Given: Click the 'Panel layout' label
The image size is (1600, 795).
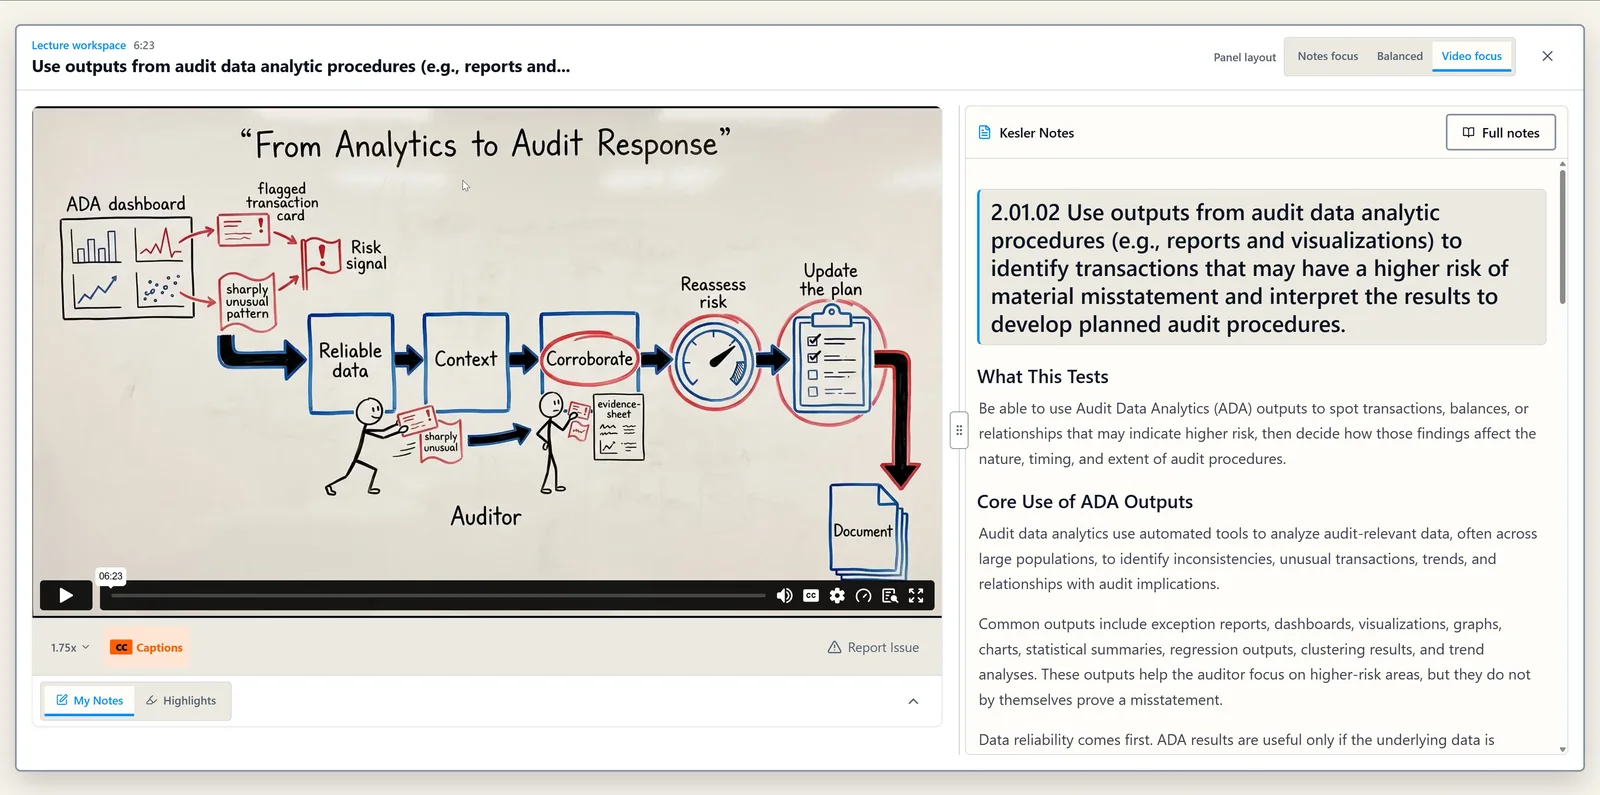Looking at the screenshot, I should click(1245, 57).
